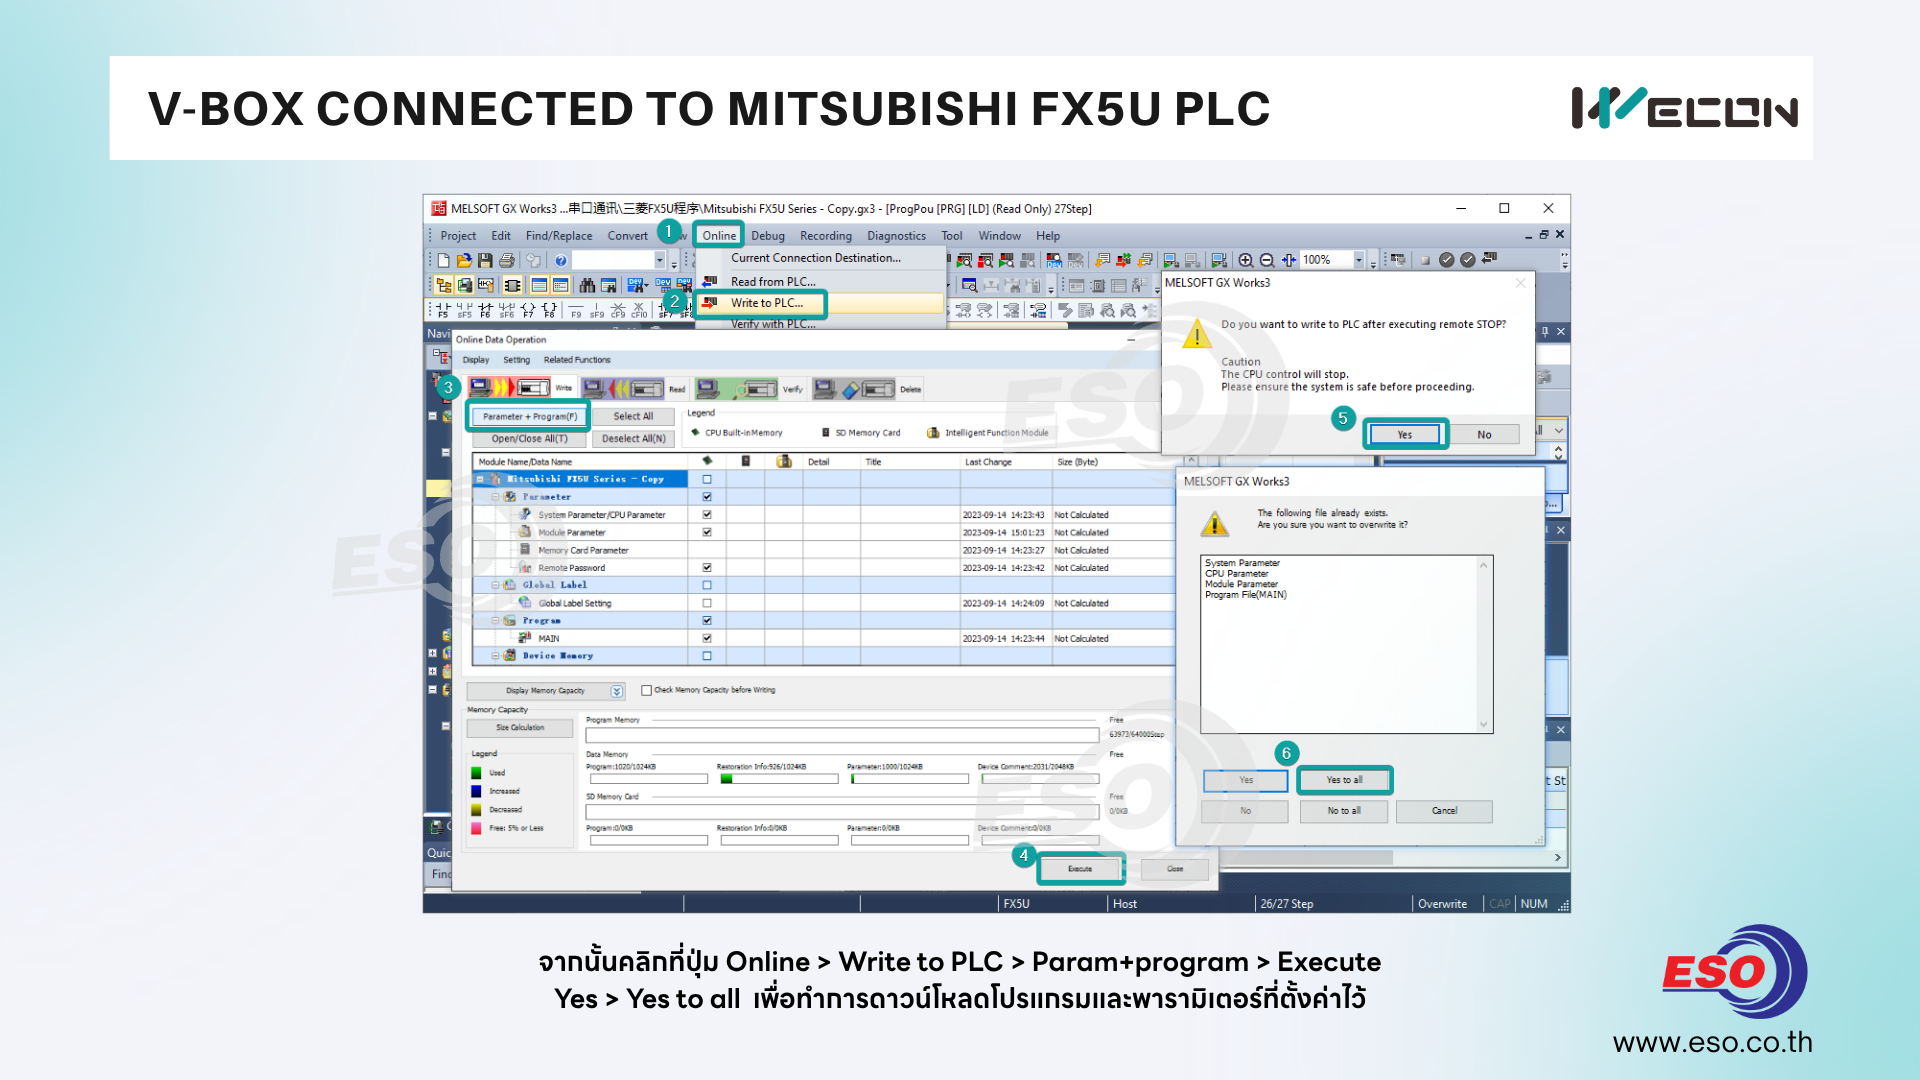Viewport: 1920px width, 1080px height.
Task: Collapse Mitsubishi FX5U Series - Copy root node
Action: point(480,479)
